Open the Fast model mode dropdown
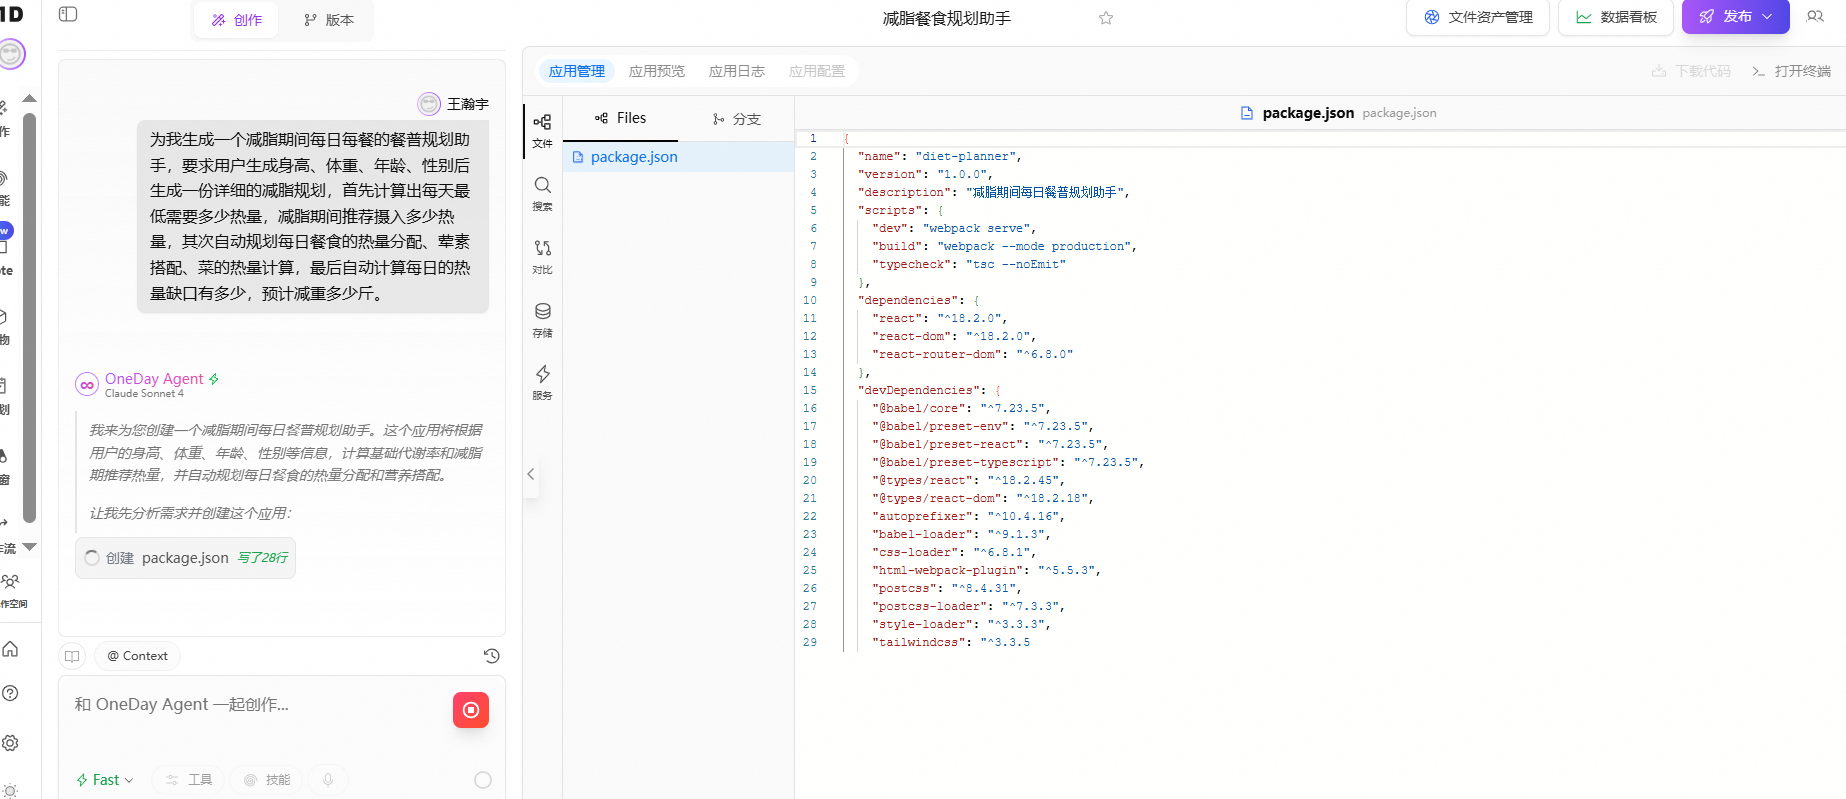 coord(105,780)
